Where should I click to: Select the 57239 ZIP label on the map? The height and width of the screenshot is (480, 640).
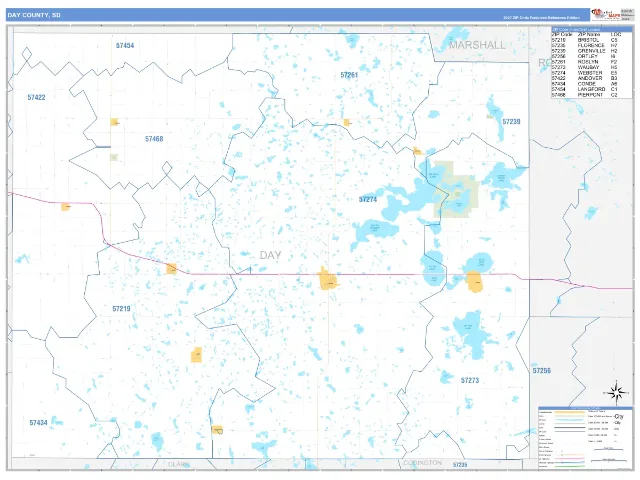[511, 121]
